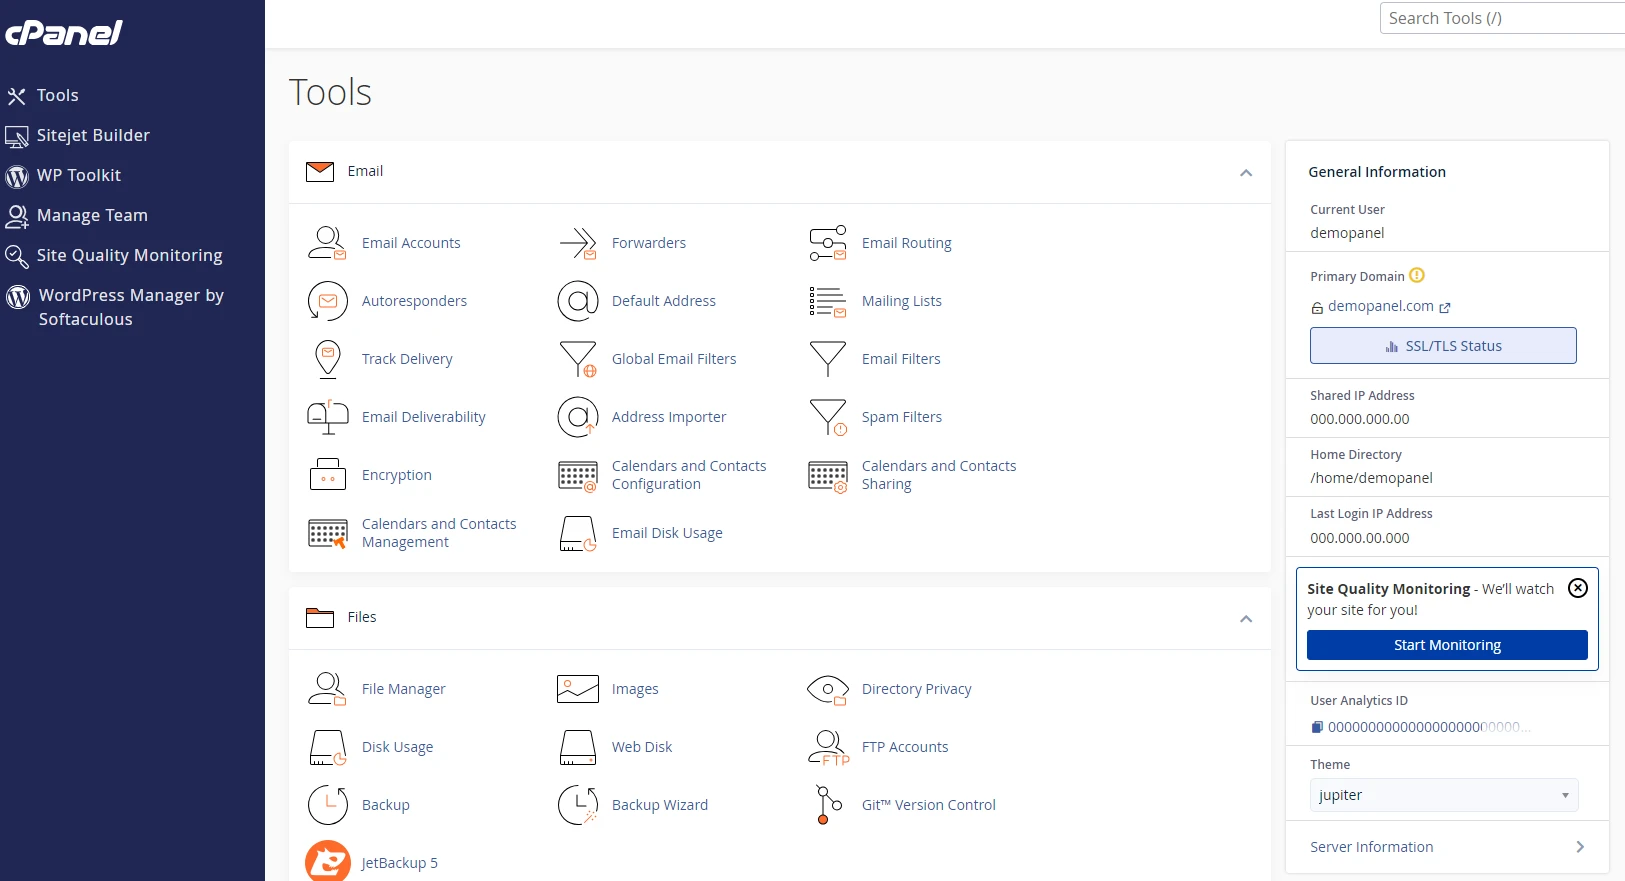Collapse the Files section

tap(1246, 619)
